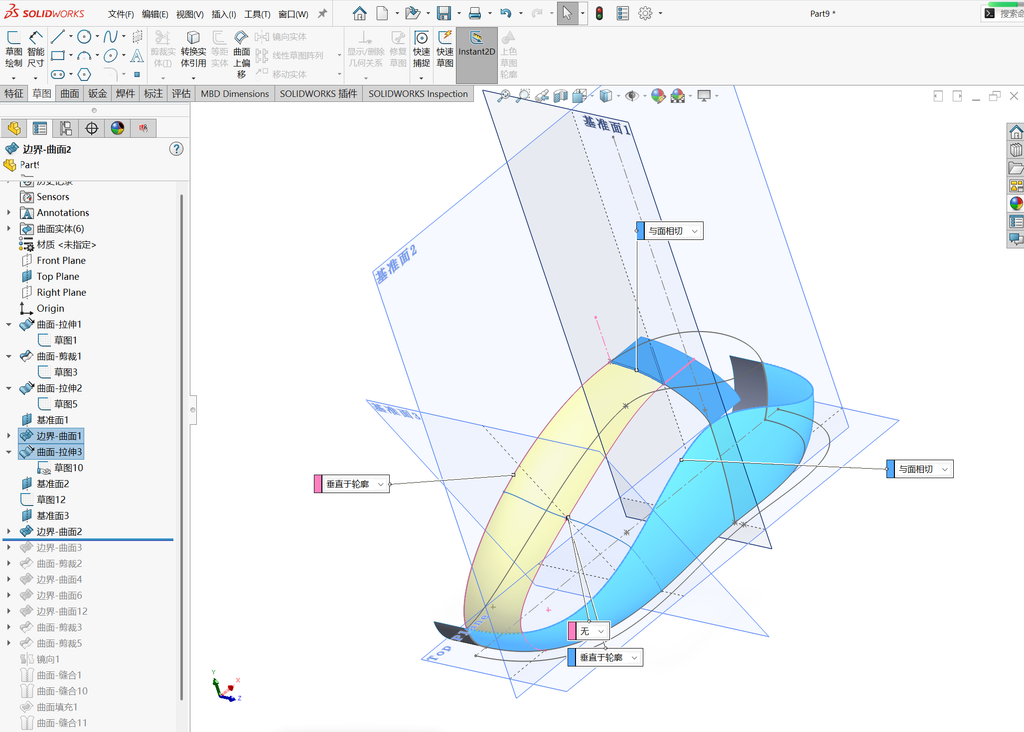Choose the Line sketch tool

pos(57,37)
